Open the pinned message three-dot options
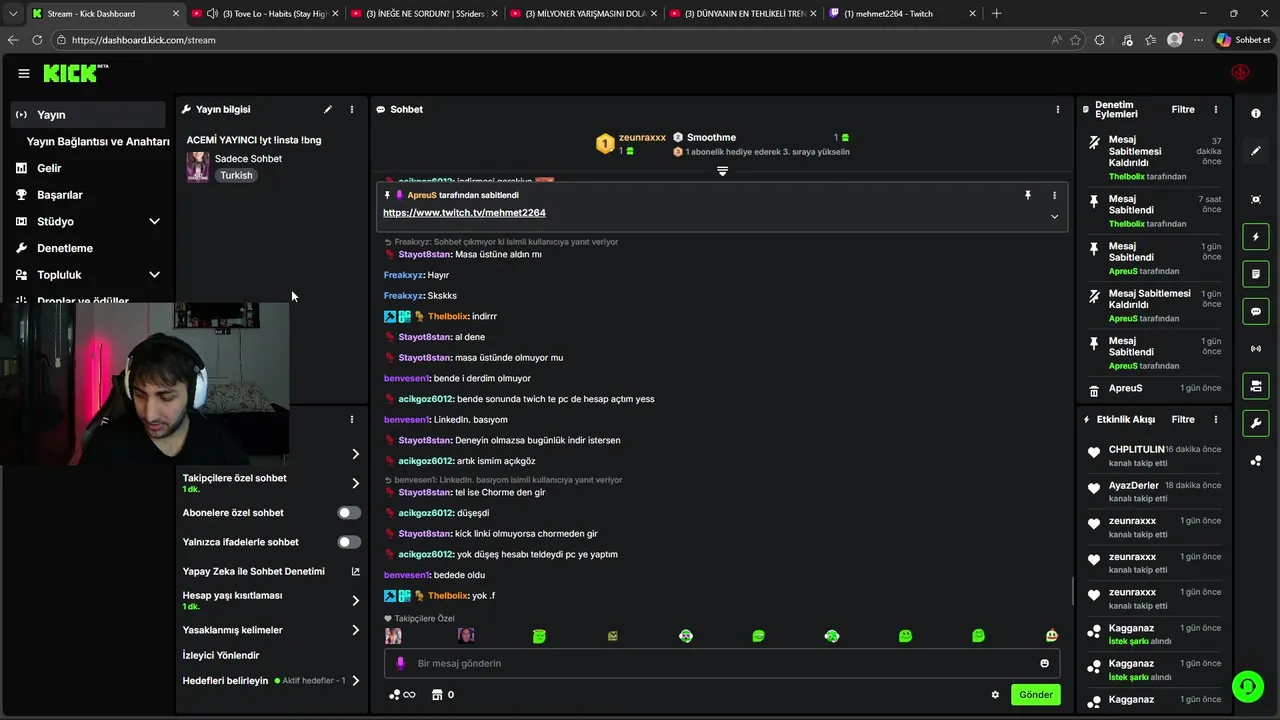The width and height of the screenshot is (1280, 720). [x=1054, y=195]
